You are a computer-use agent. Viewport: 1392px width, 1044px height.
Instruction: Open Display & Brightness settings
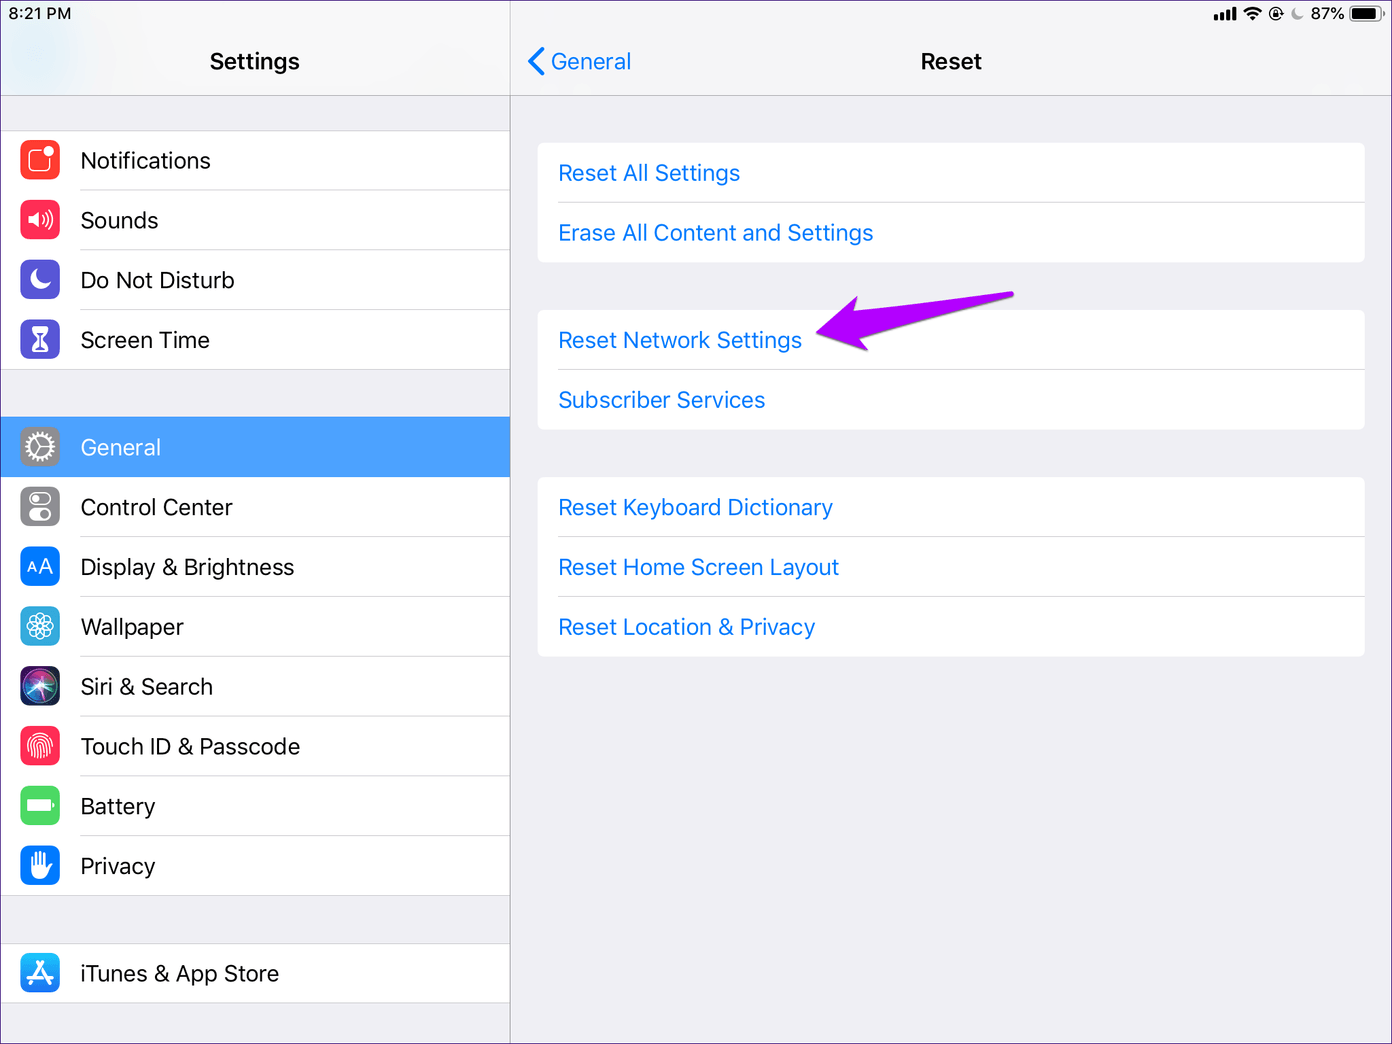[x=187, y=567]
